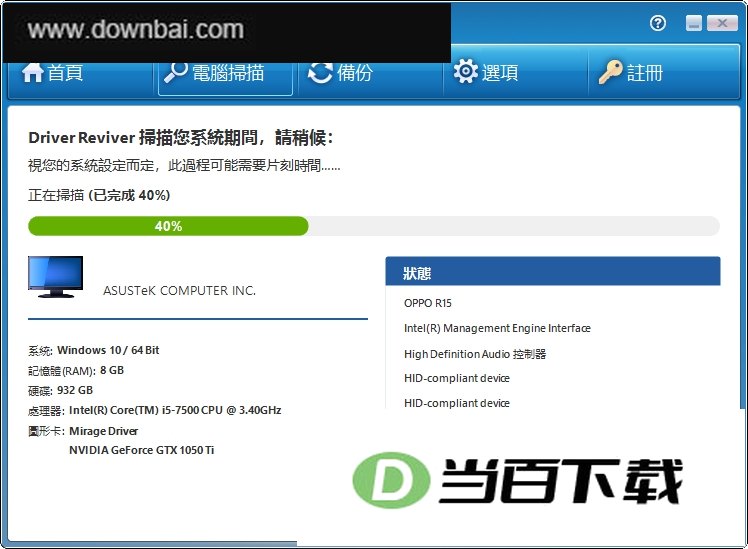Click the 正在掃描 (已完成 40%) status text
Viewport: 748px width, 549px height.
pyautogui.click(x=99, y=195)
